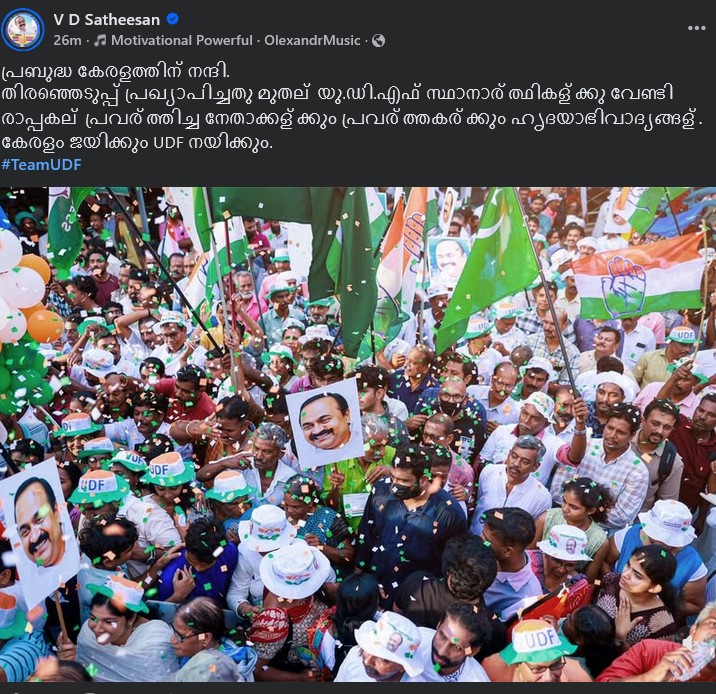This screenshot has height=694, width=716.
Task: Click the V D Satheesan name link
Action: 106,20
